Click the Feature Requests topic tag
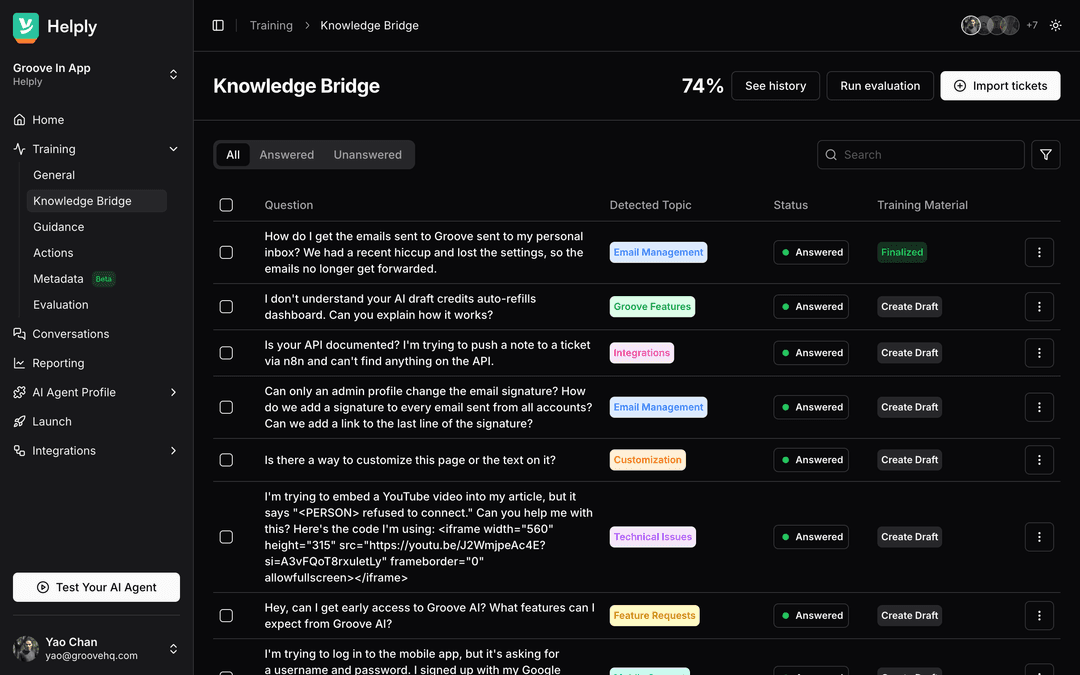1080x675 pixels. pos(654,616)
